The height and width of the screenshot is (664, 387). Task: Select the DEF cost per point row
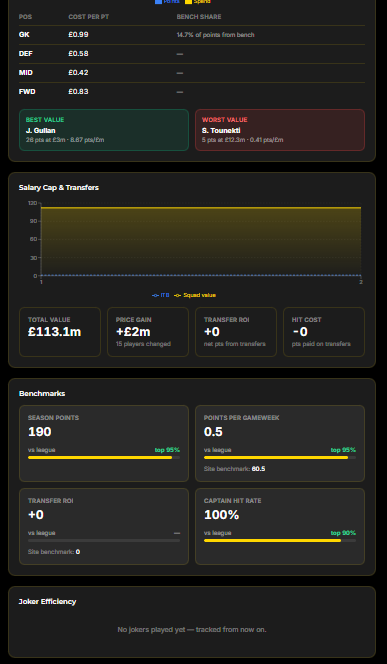click(x=192, y=54)
